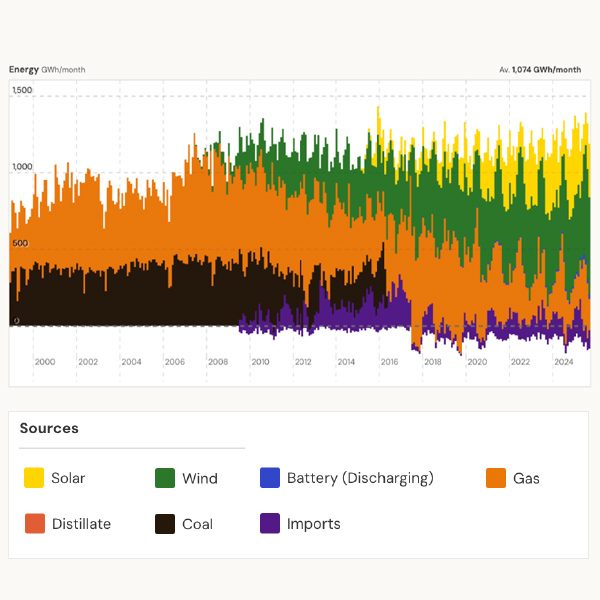Click the blue Battery (Discharging) swatch
The height and width of the screenshot is (600, 600).
click(x=269, y=478)
